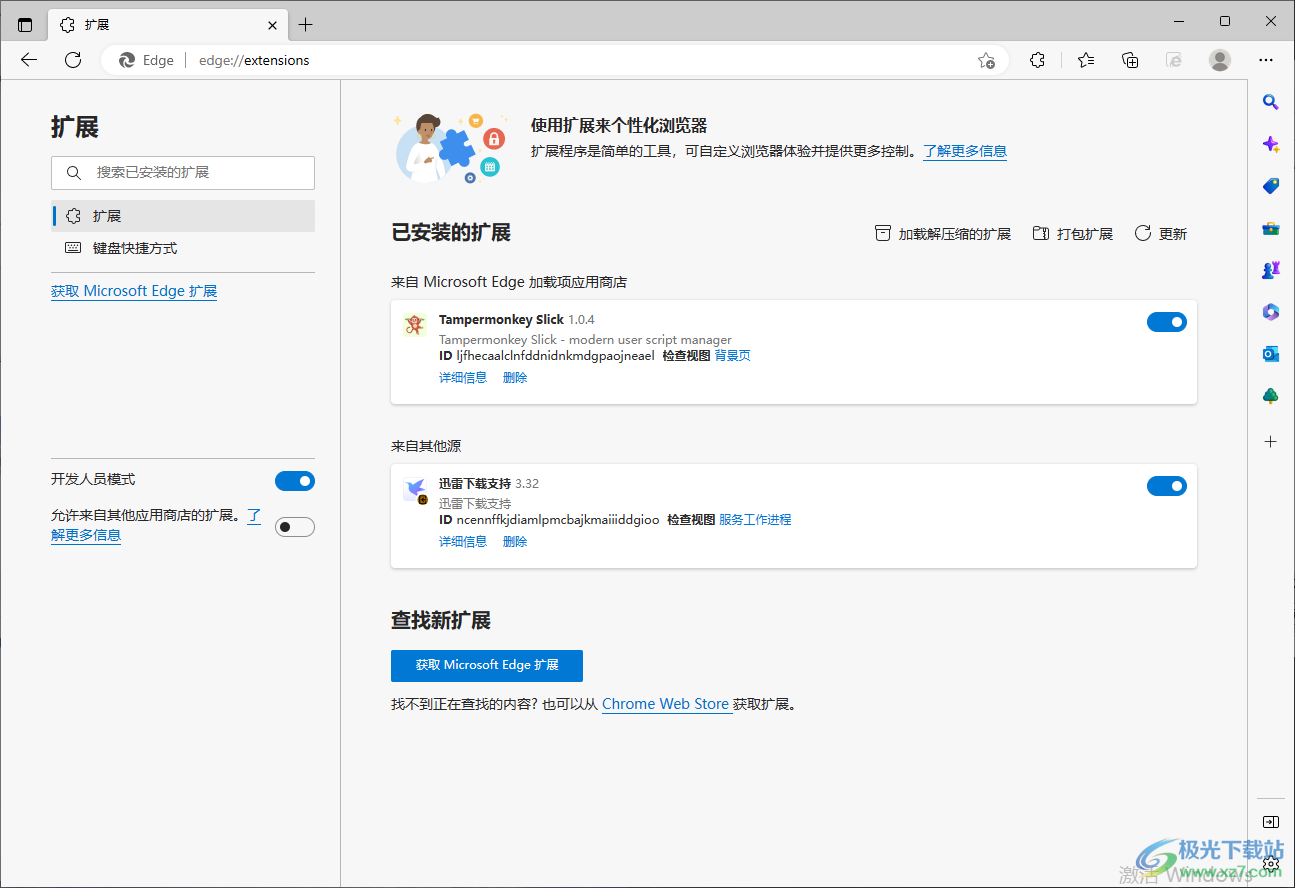Click 删除 for Tampermonkey Slick
1295x888 pixels.
pos(515,377)
